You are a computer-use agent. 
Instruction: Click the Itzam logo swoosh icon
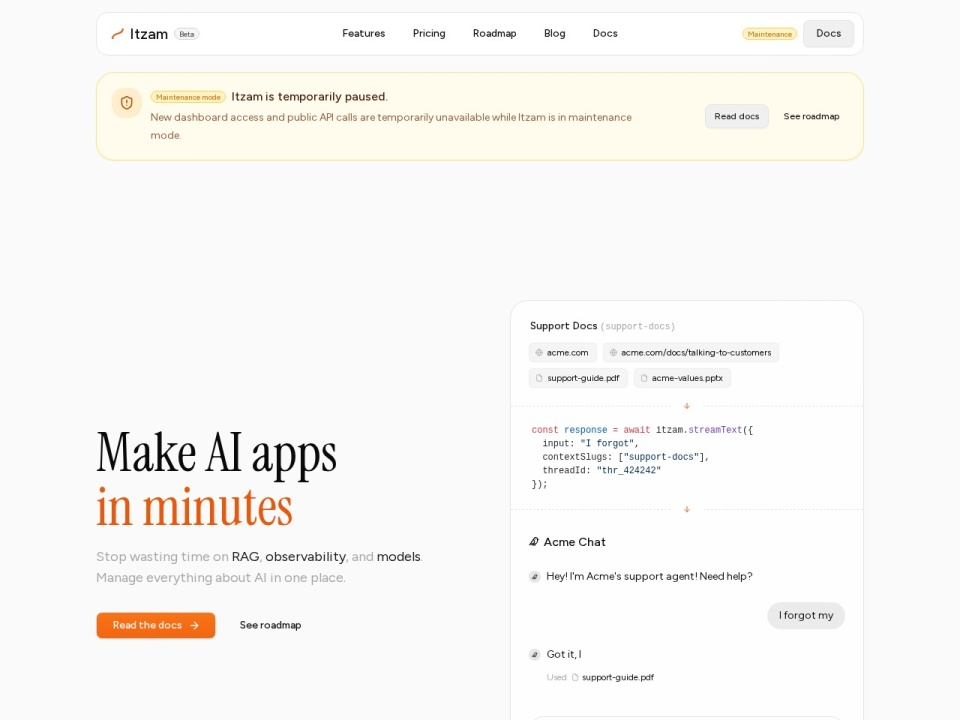(x=118, y=34)
